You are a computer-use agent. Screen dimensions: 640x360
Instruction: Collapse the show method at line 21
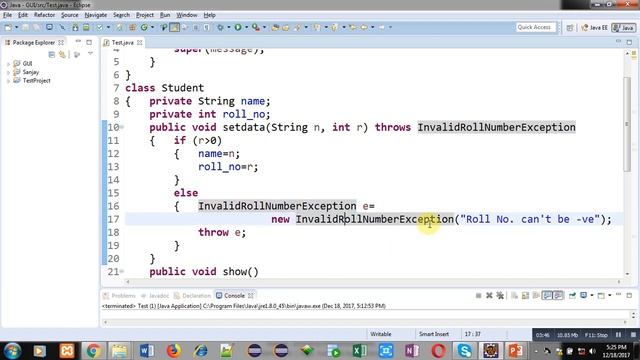pyautogui.click(x=122, y=271)
